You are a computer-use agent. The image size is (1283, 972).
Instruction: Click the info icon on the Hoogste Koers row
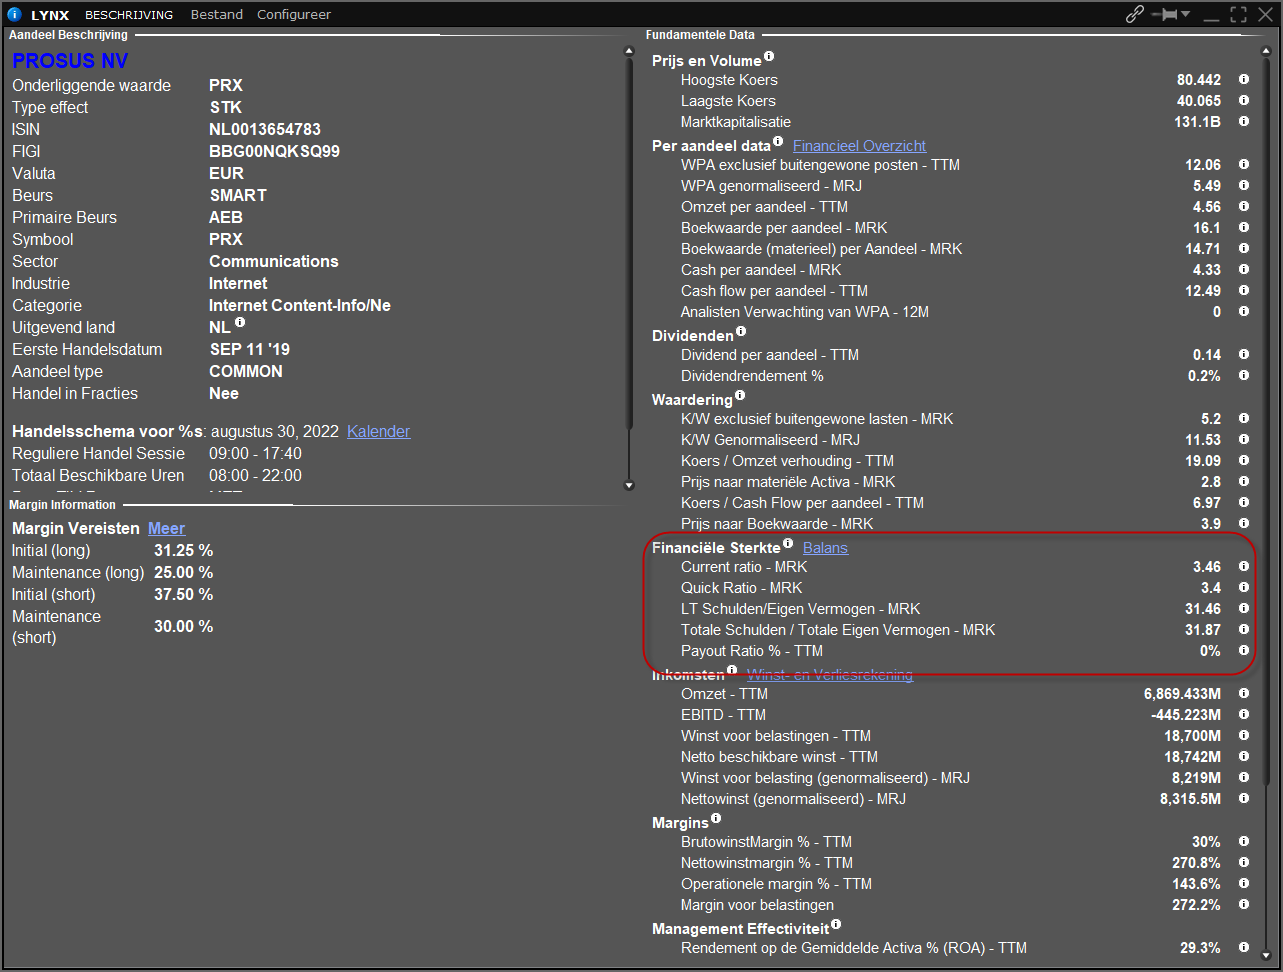[x=1244, y=79]
